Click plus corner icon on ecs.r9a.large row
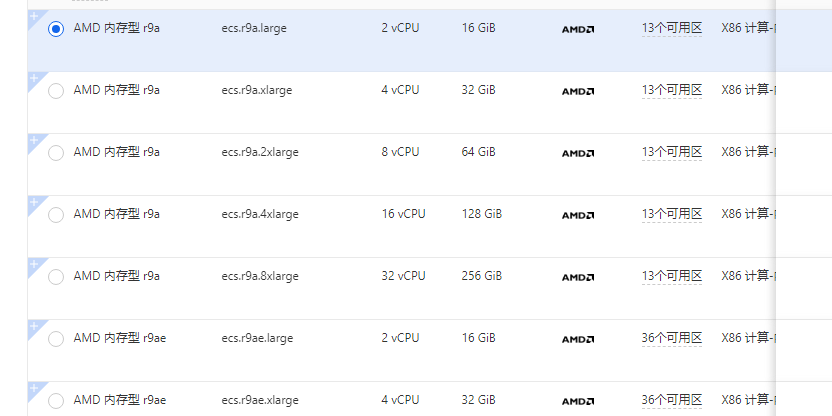This screenshot has width=832, height=416. point(34,17)
